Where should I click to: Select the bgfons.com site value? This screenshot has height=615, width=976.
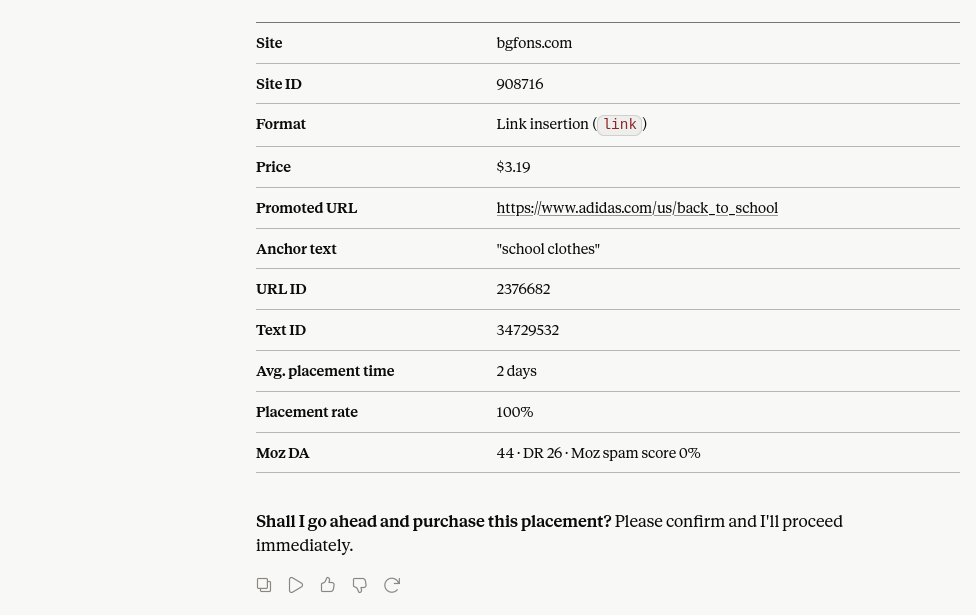tap(534, 43)
